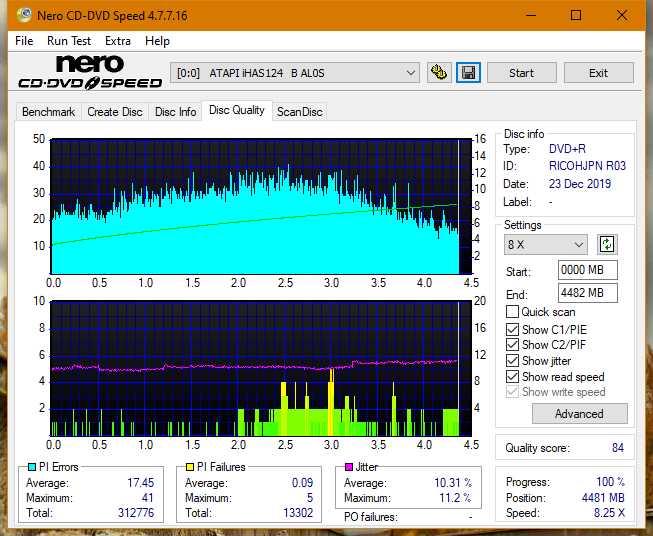Switch to the Benchmark tab
Screen dimensions: 653x536
[48, 112]
